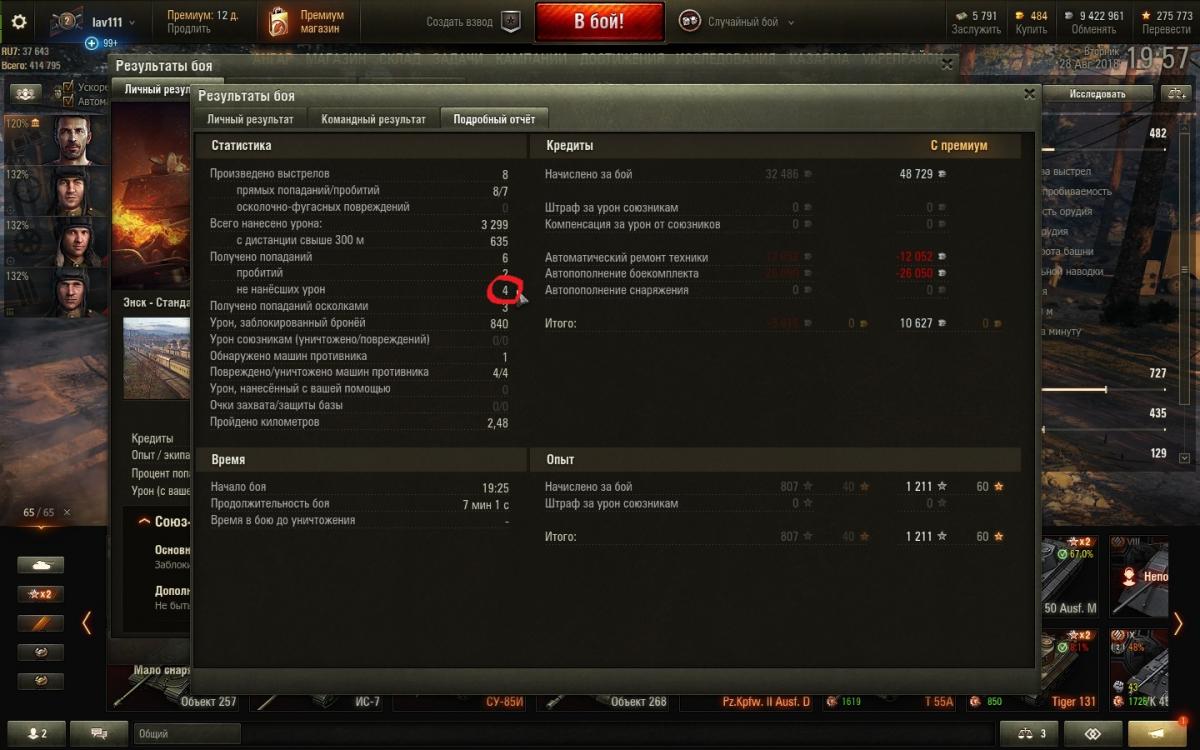Image resolution: width=1200 pixels, height=750 pixels.
Task: Uncheck the Автом… checkbox
Action: 68,101
